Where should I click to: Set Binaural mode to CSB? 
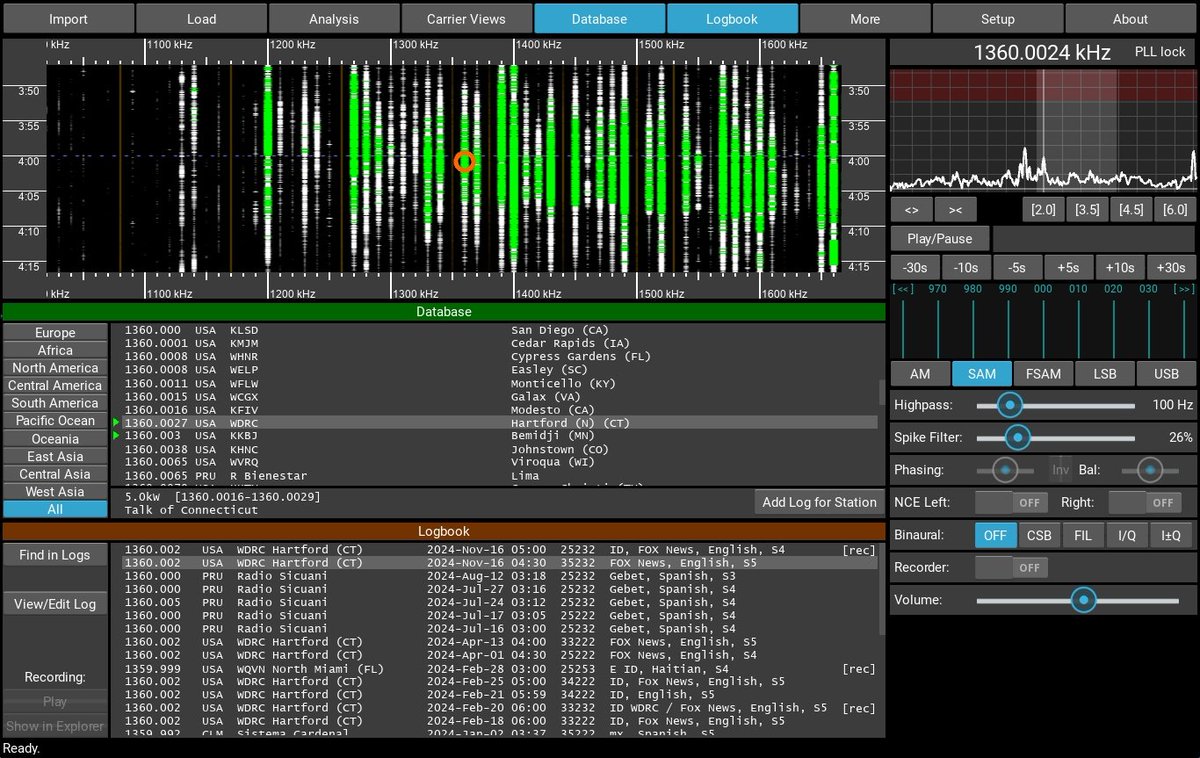(1039, 535)
